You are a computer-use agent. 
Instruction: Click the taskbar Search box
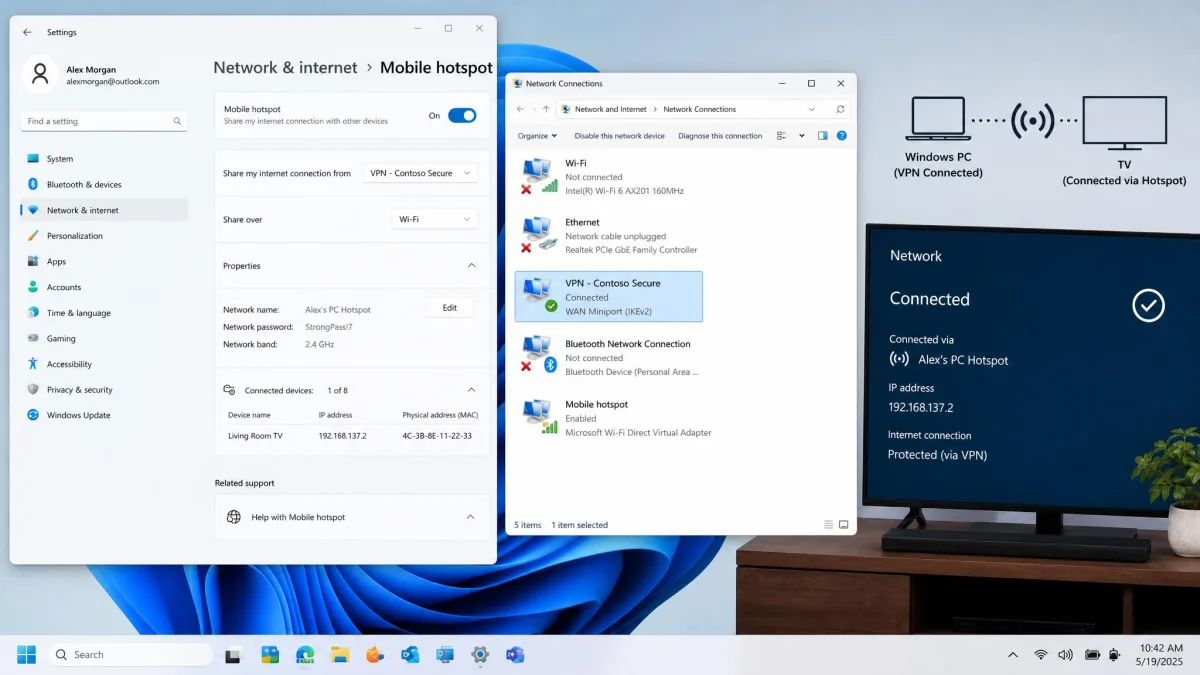[130, 655]
